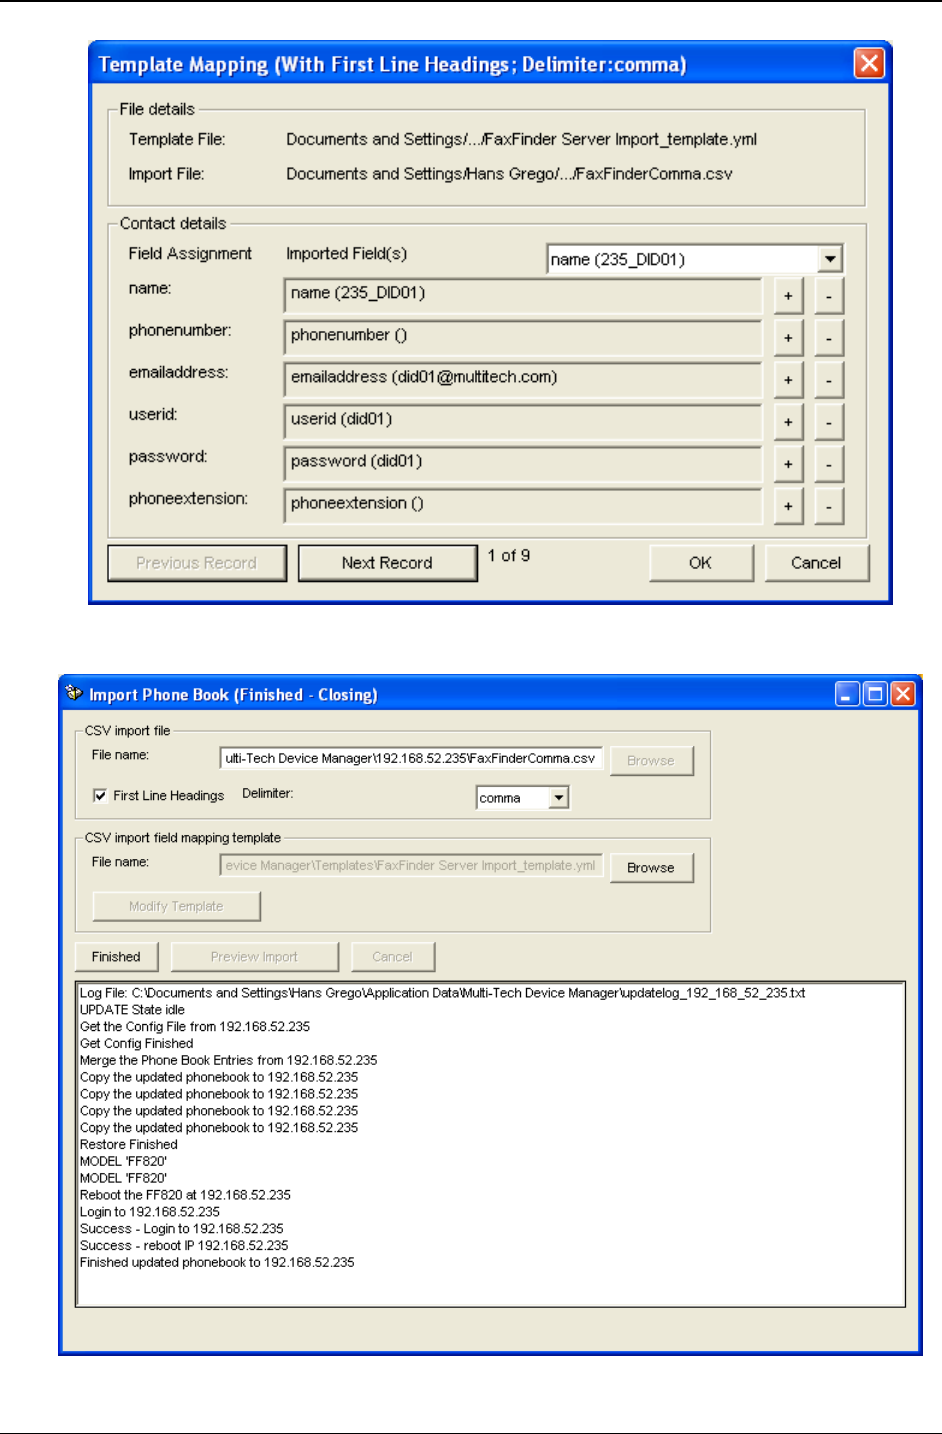Toggle the First Line Headings checkbox
Viewport: 942px width, 1434px height.
point(100,795)
